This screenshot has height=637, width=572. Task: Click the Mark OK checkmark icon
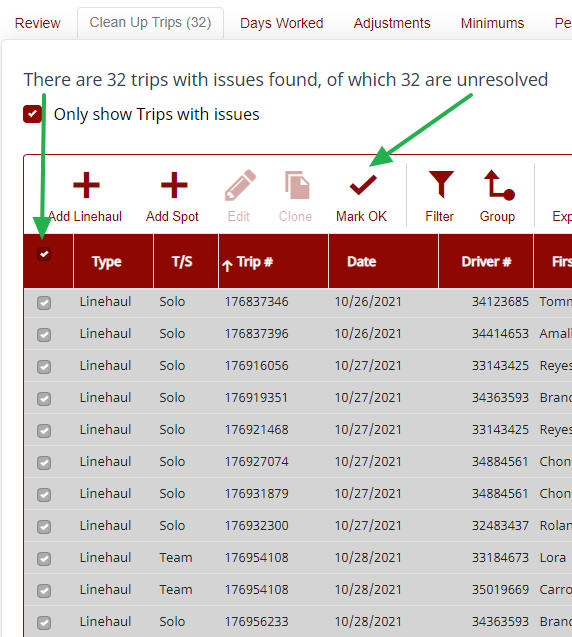click(363, 185)
